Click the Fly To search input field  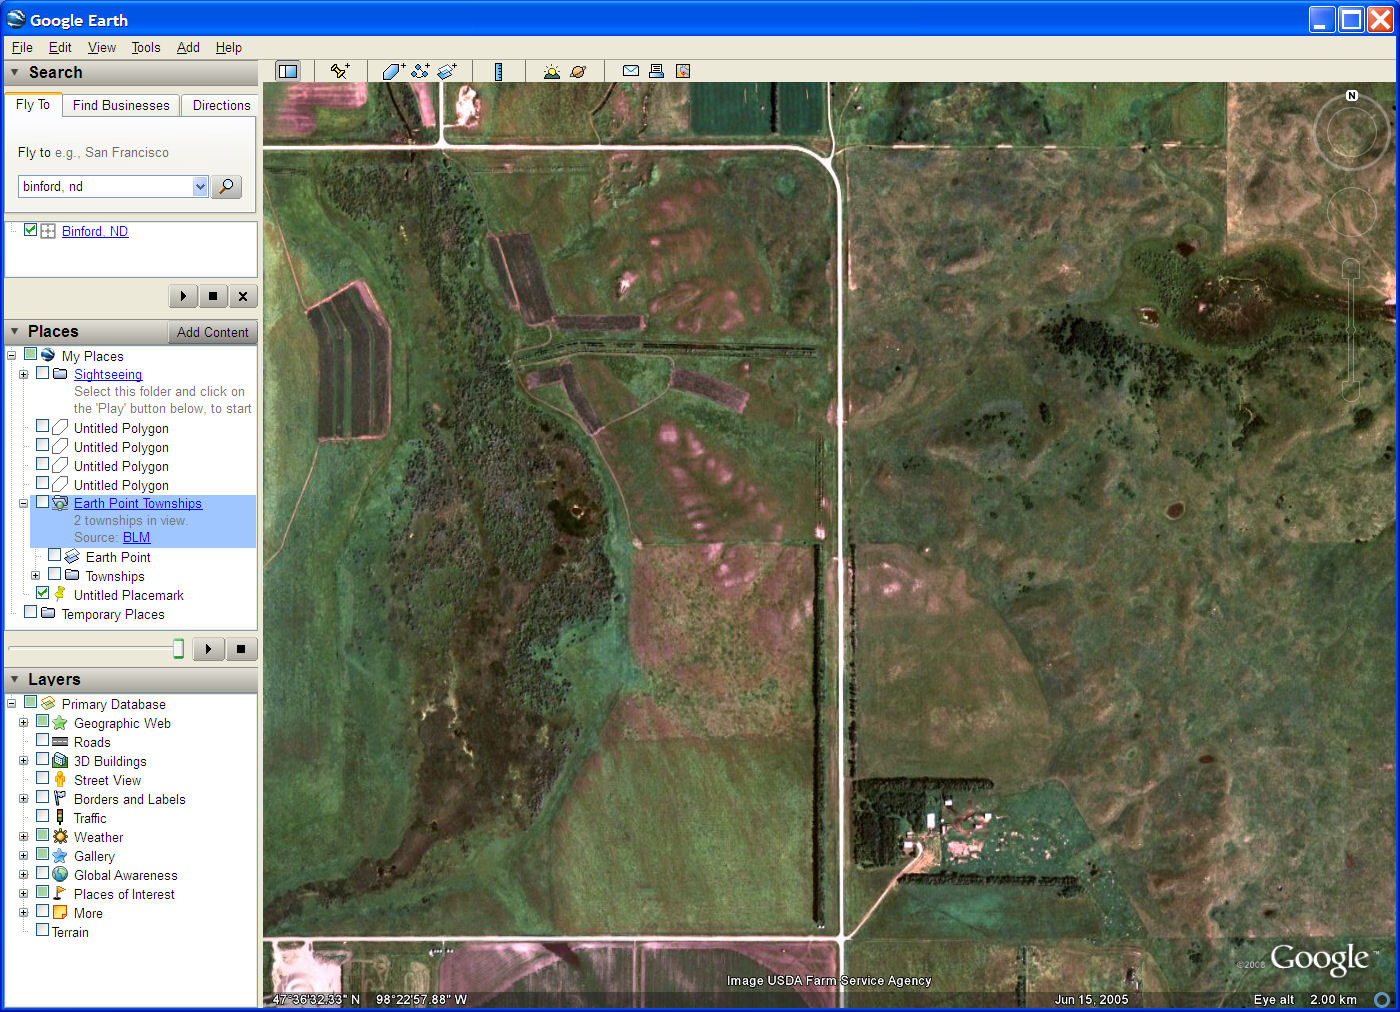pos(105,186)
